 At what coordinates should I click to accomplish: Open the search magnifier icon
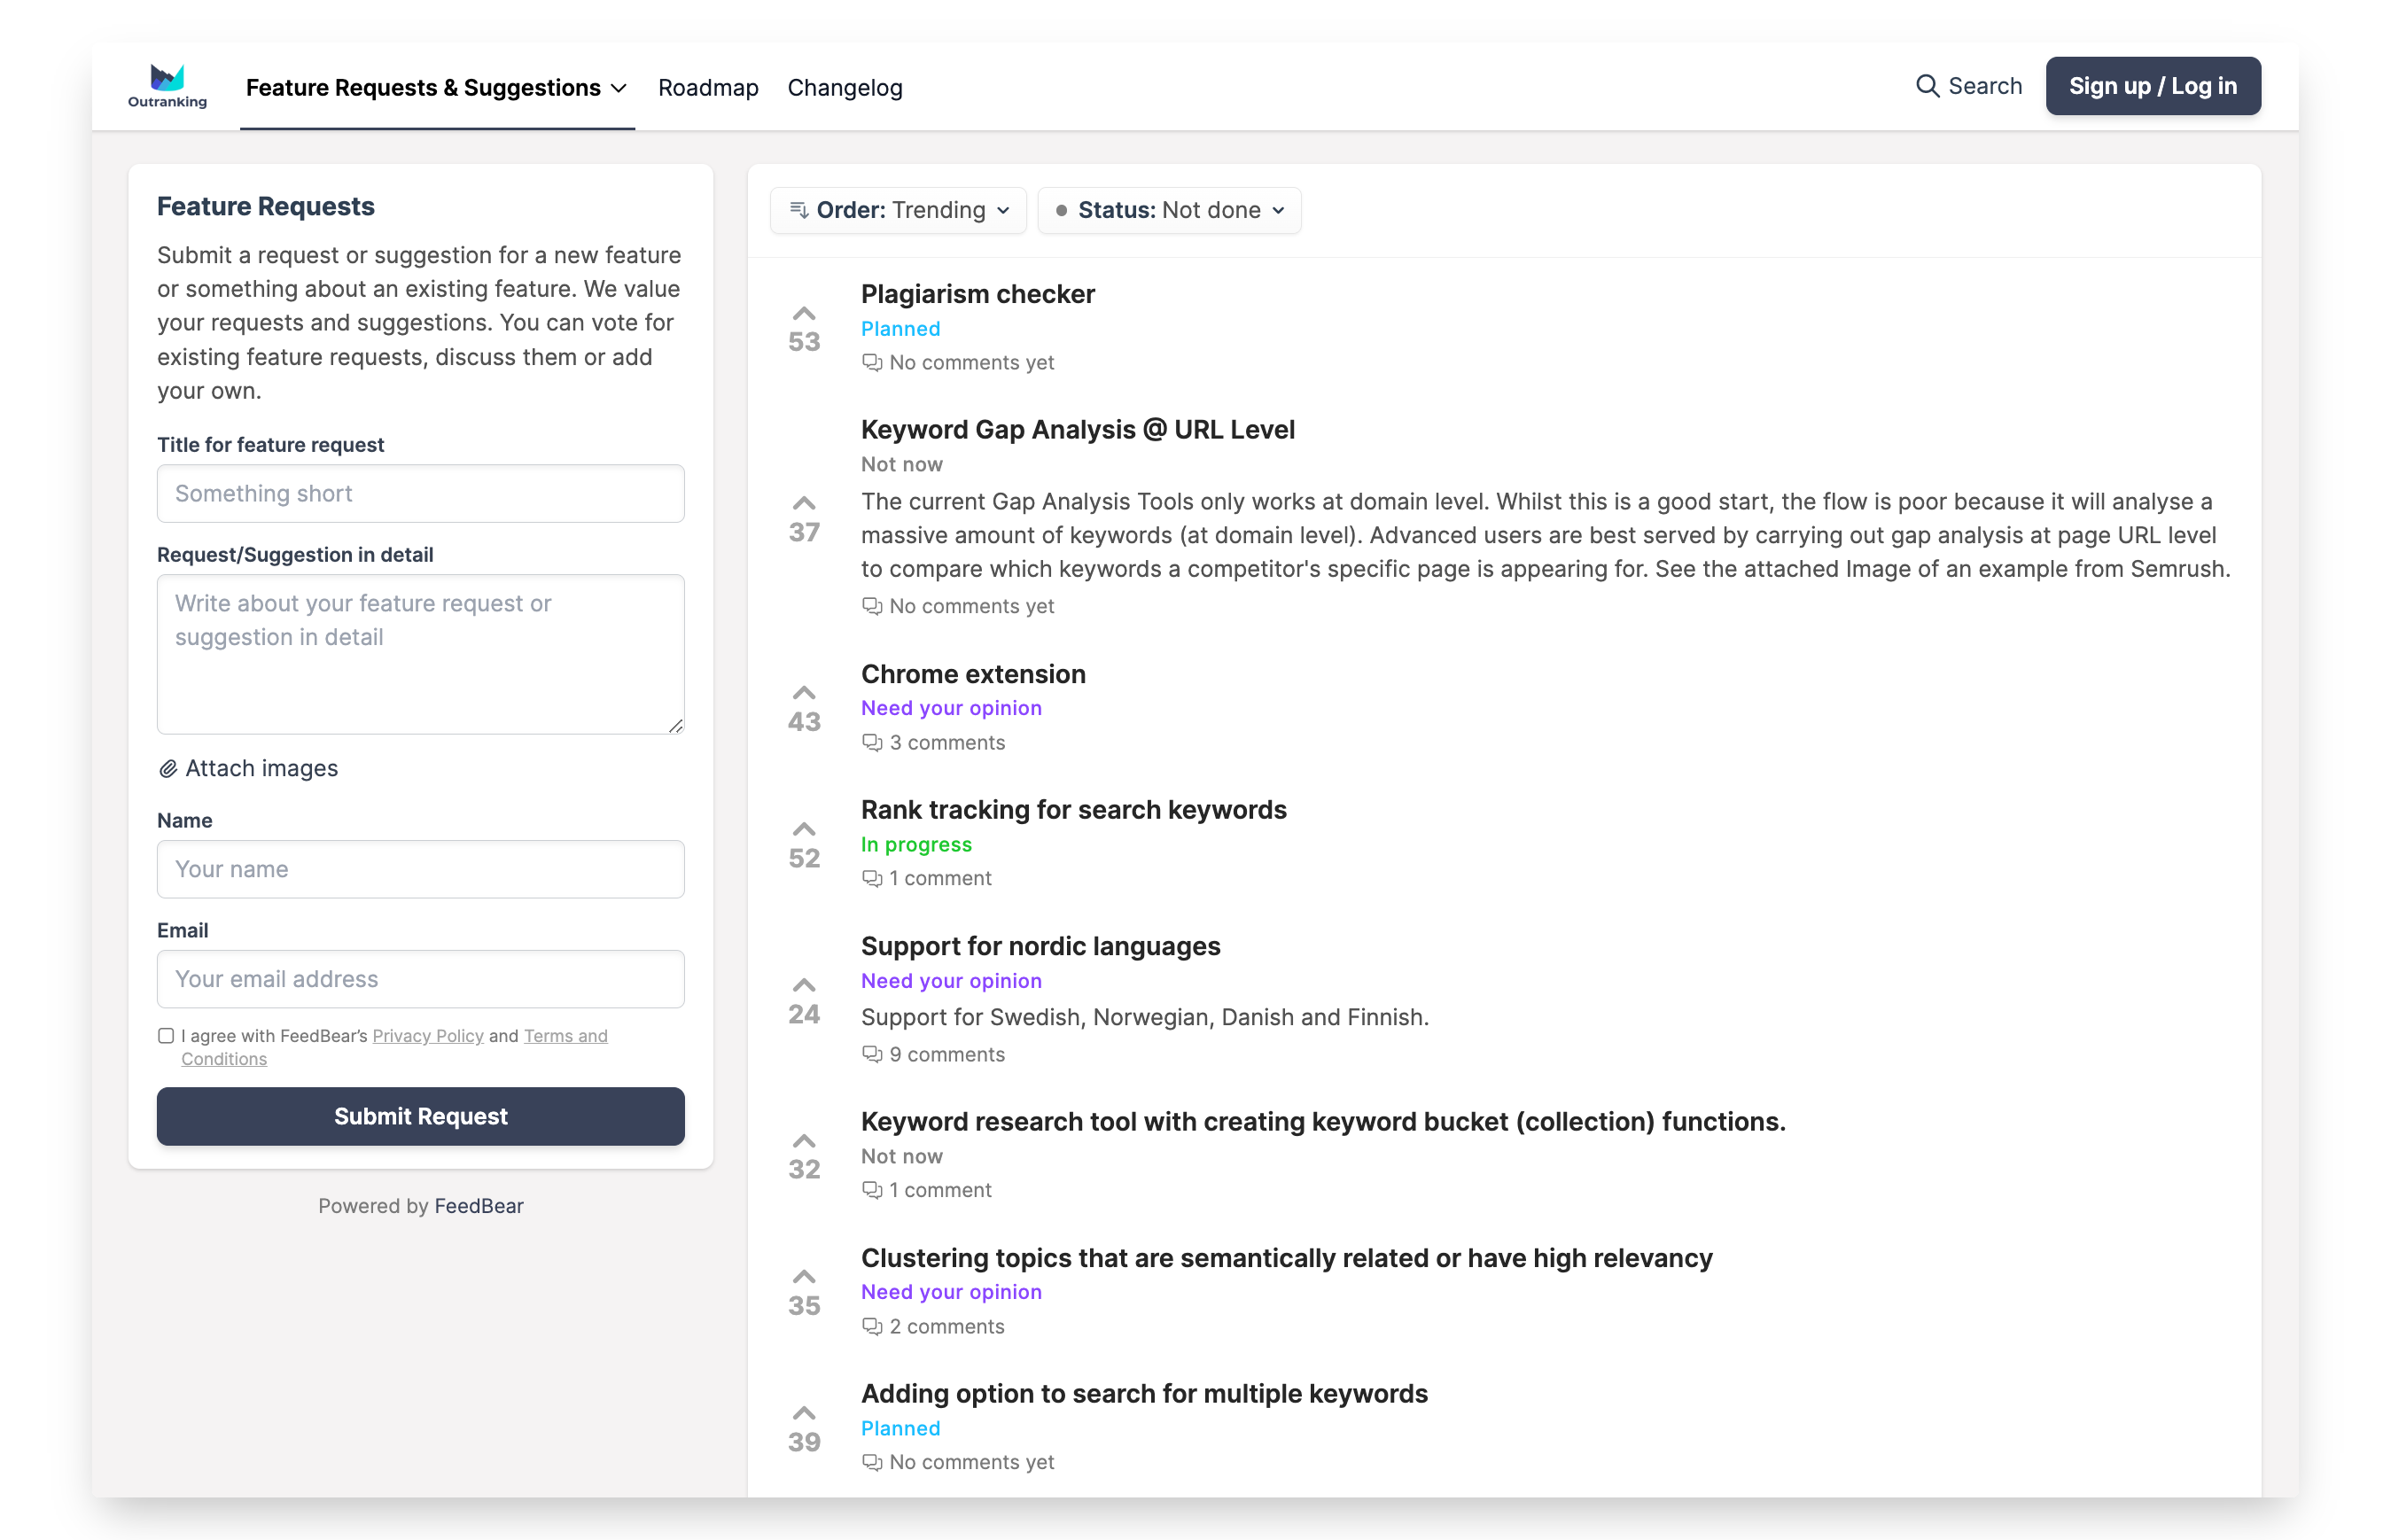(x=1926, y=86)
